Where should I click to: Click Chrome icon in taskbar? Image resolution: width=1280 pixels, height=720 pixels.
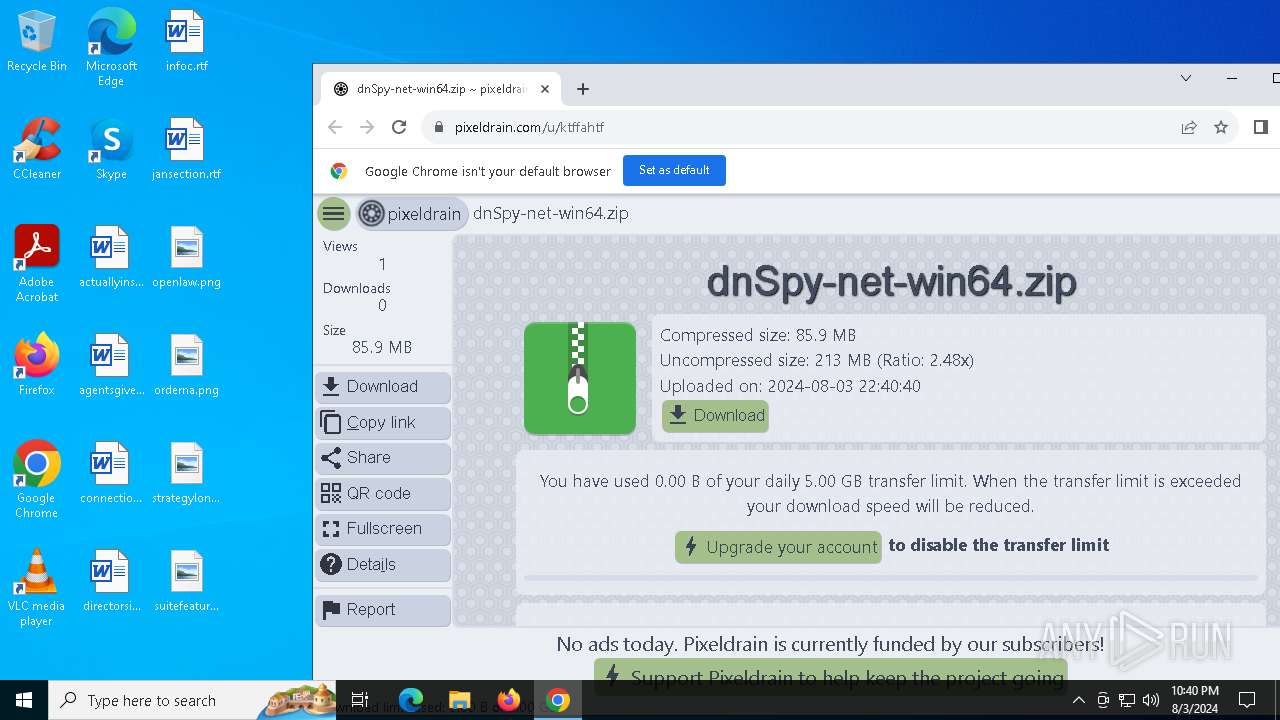[558, 700]
